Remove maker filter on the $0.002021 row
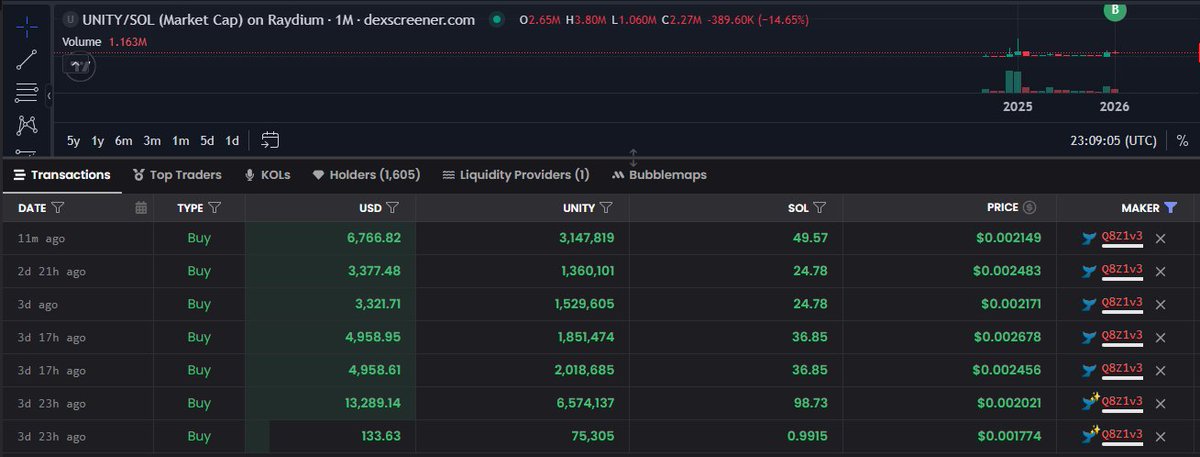This screenshot has width=1200, height=457. [x=1161, y=403]
